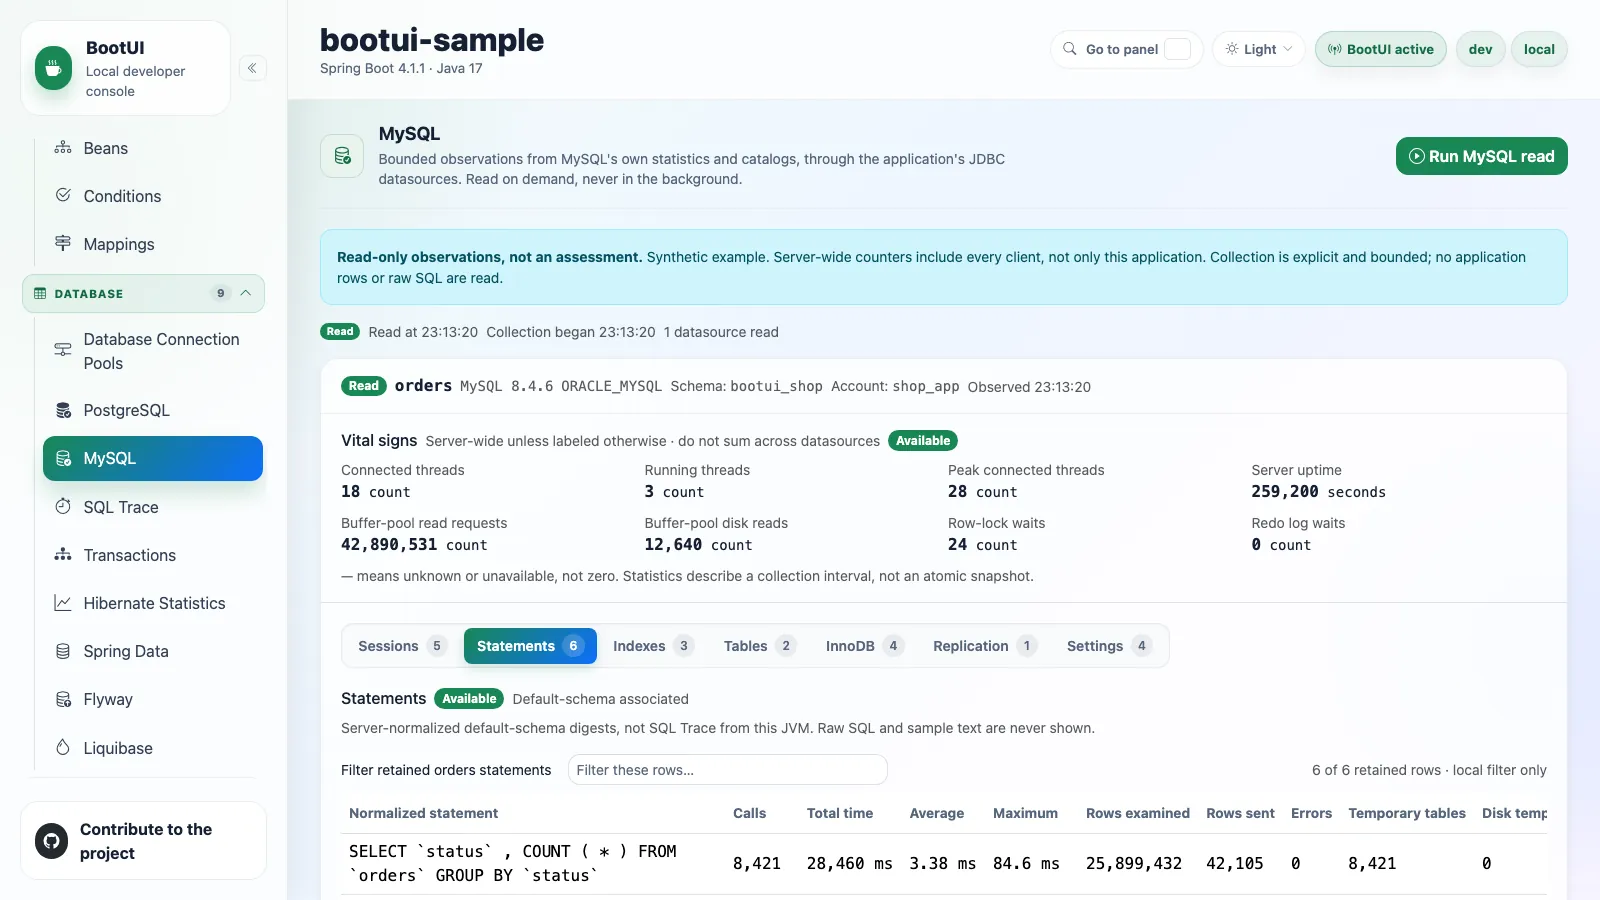Click the GitHub icon in the Contribute card
Viewport: 1600px width, 900px height.
(x=52, y=841)
